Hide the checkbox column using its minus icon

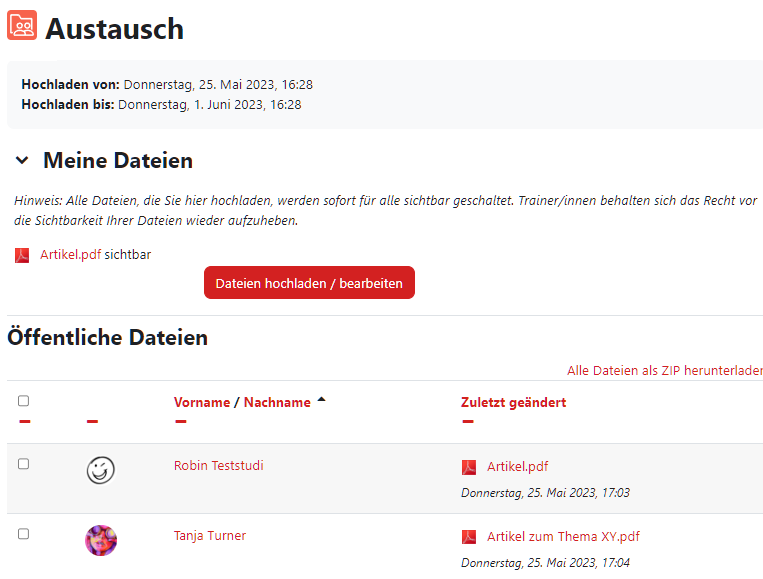25,421
